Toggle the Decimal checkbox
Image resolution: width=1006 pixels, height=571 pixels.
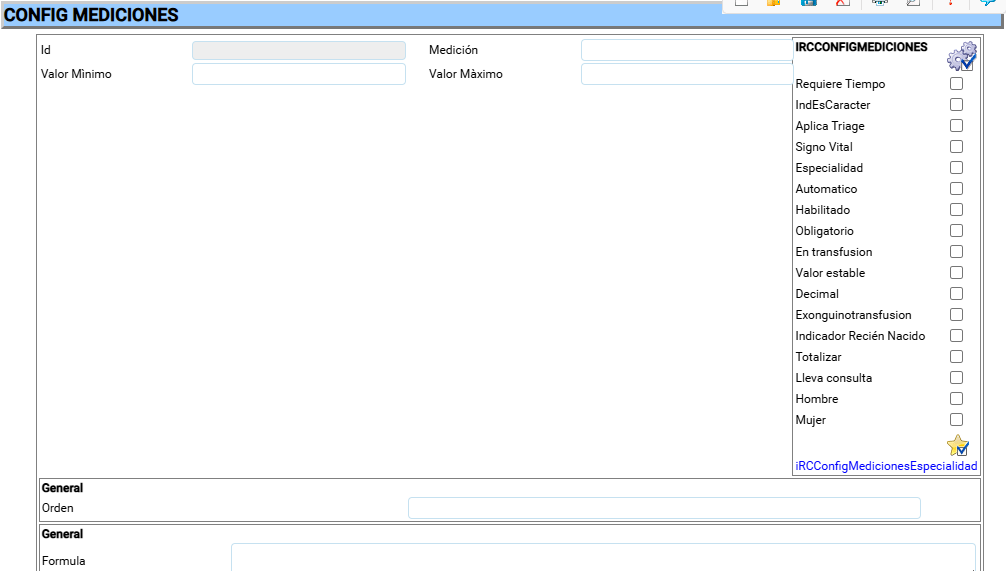[956, 294]
